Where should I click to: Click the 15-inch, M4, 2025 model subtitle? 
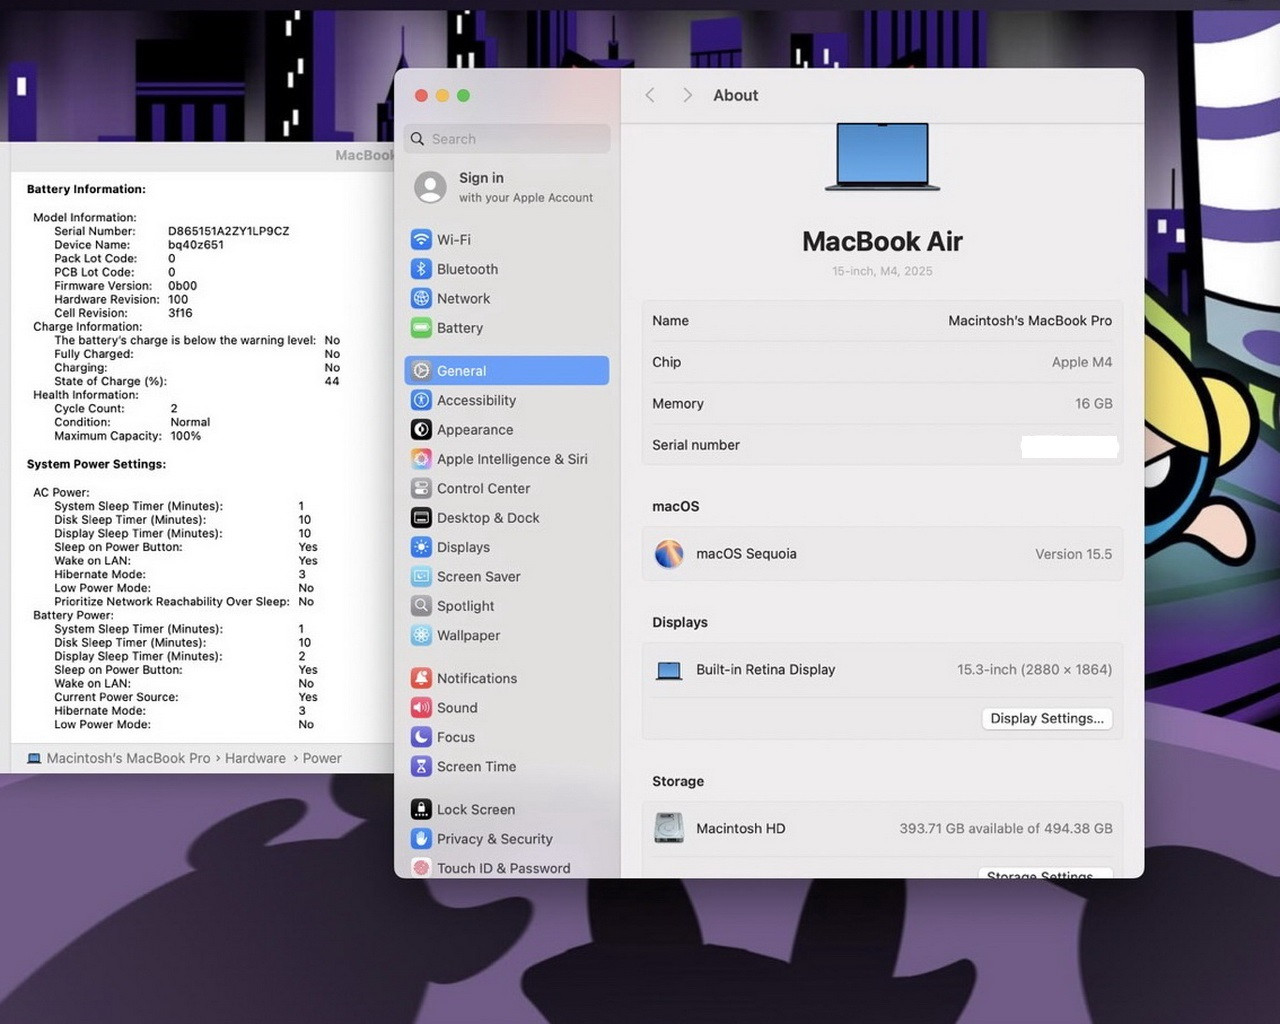tap(882, 271)
